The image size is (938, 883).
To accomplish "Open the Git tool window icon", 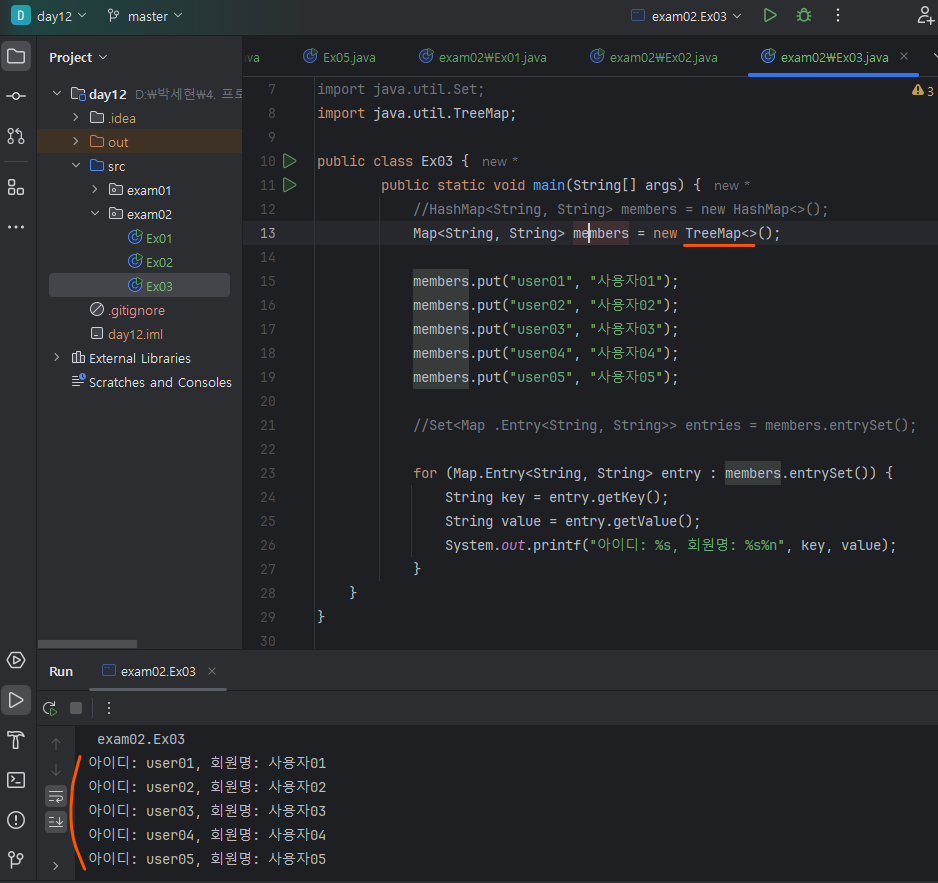I will coord(16,859).
